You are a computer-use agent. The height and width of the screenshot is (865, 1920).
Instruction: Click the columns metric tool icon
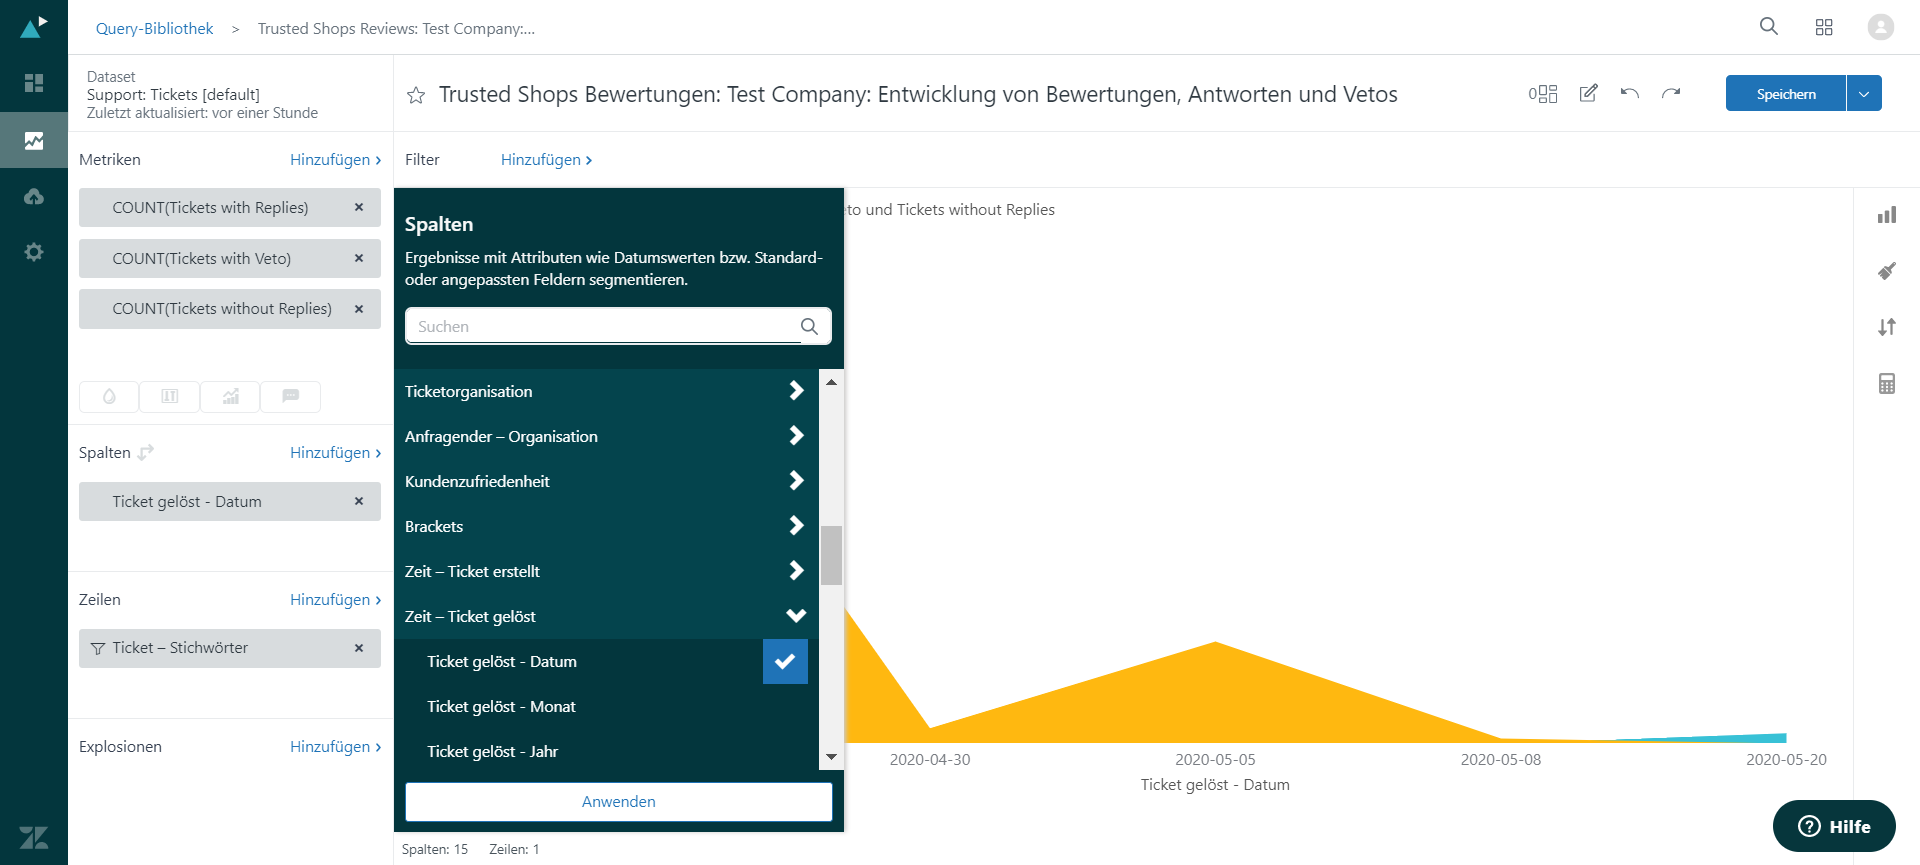tap(170, 397)
